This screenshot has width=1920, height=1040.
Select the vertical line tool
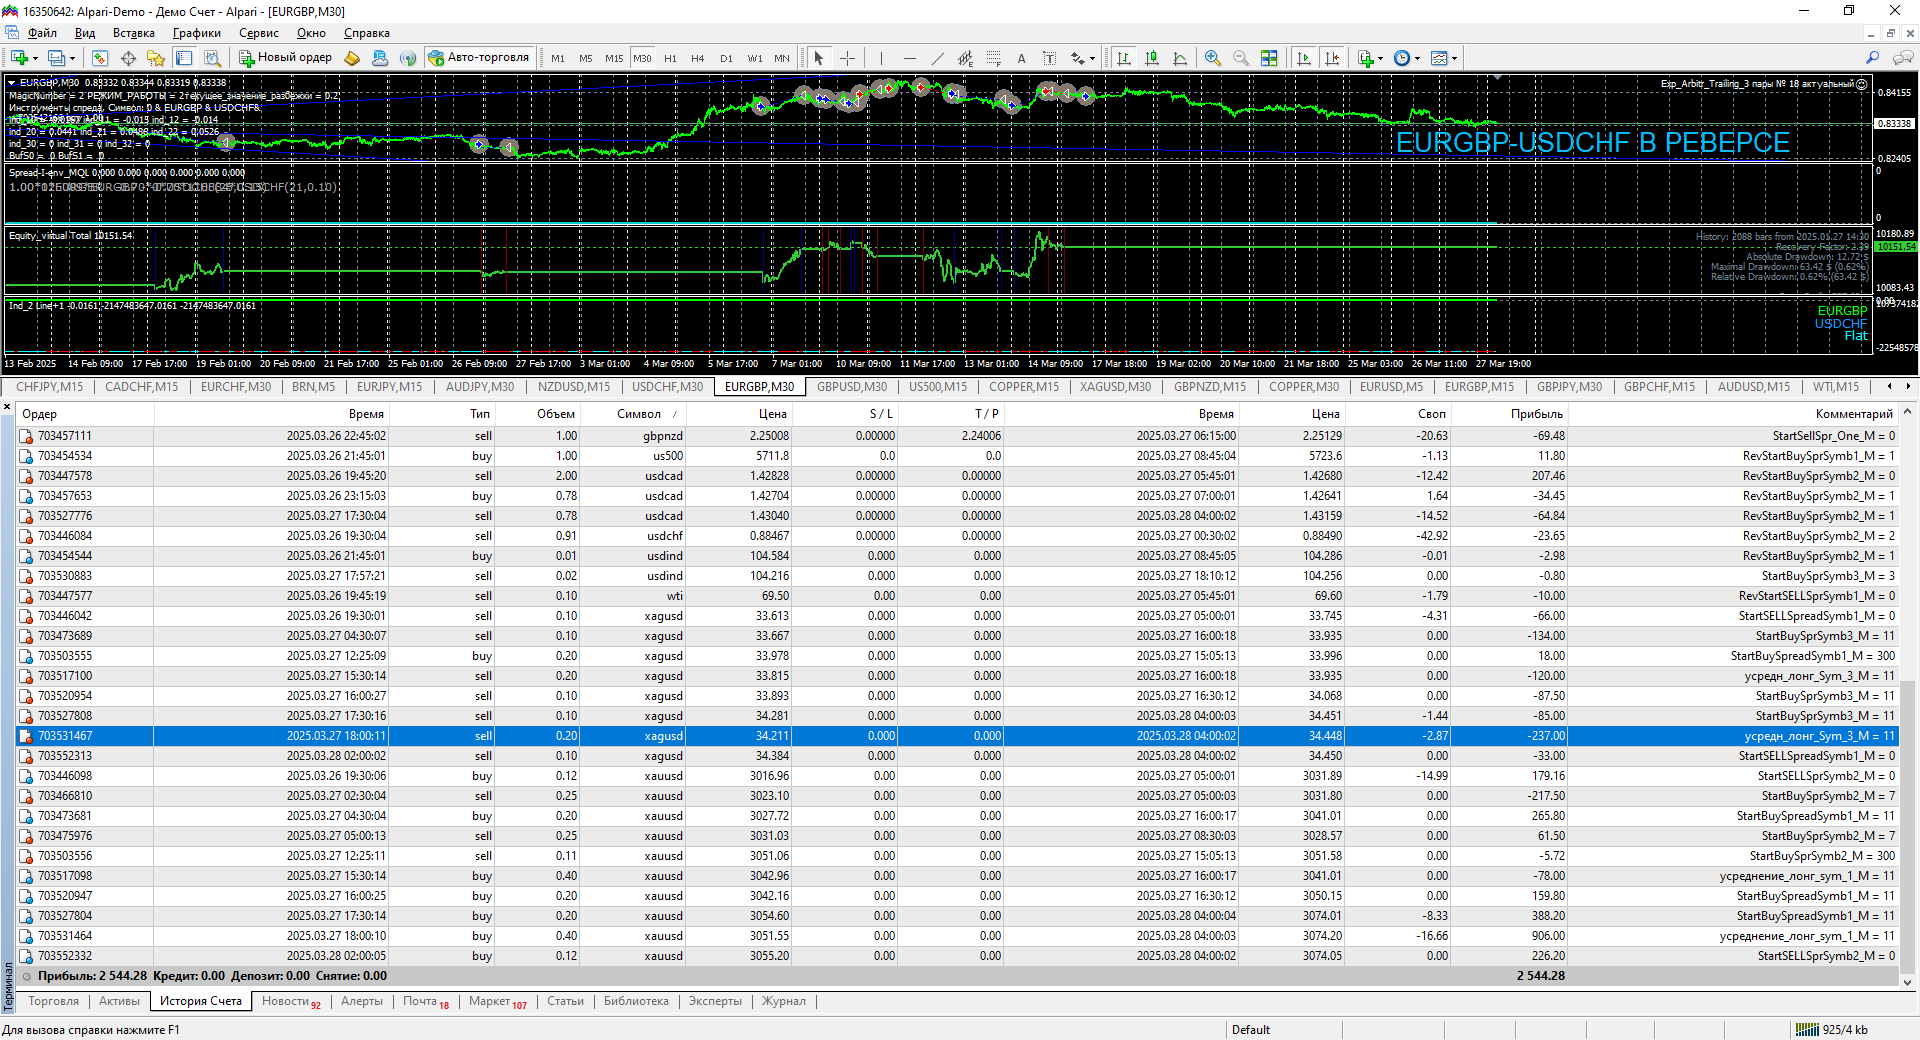point(881,58)
